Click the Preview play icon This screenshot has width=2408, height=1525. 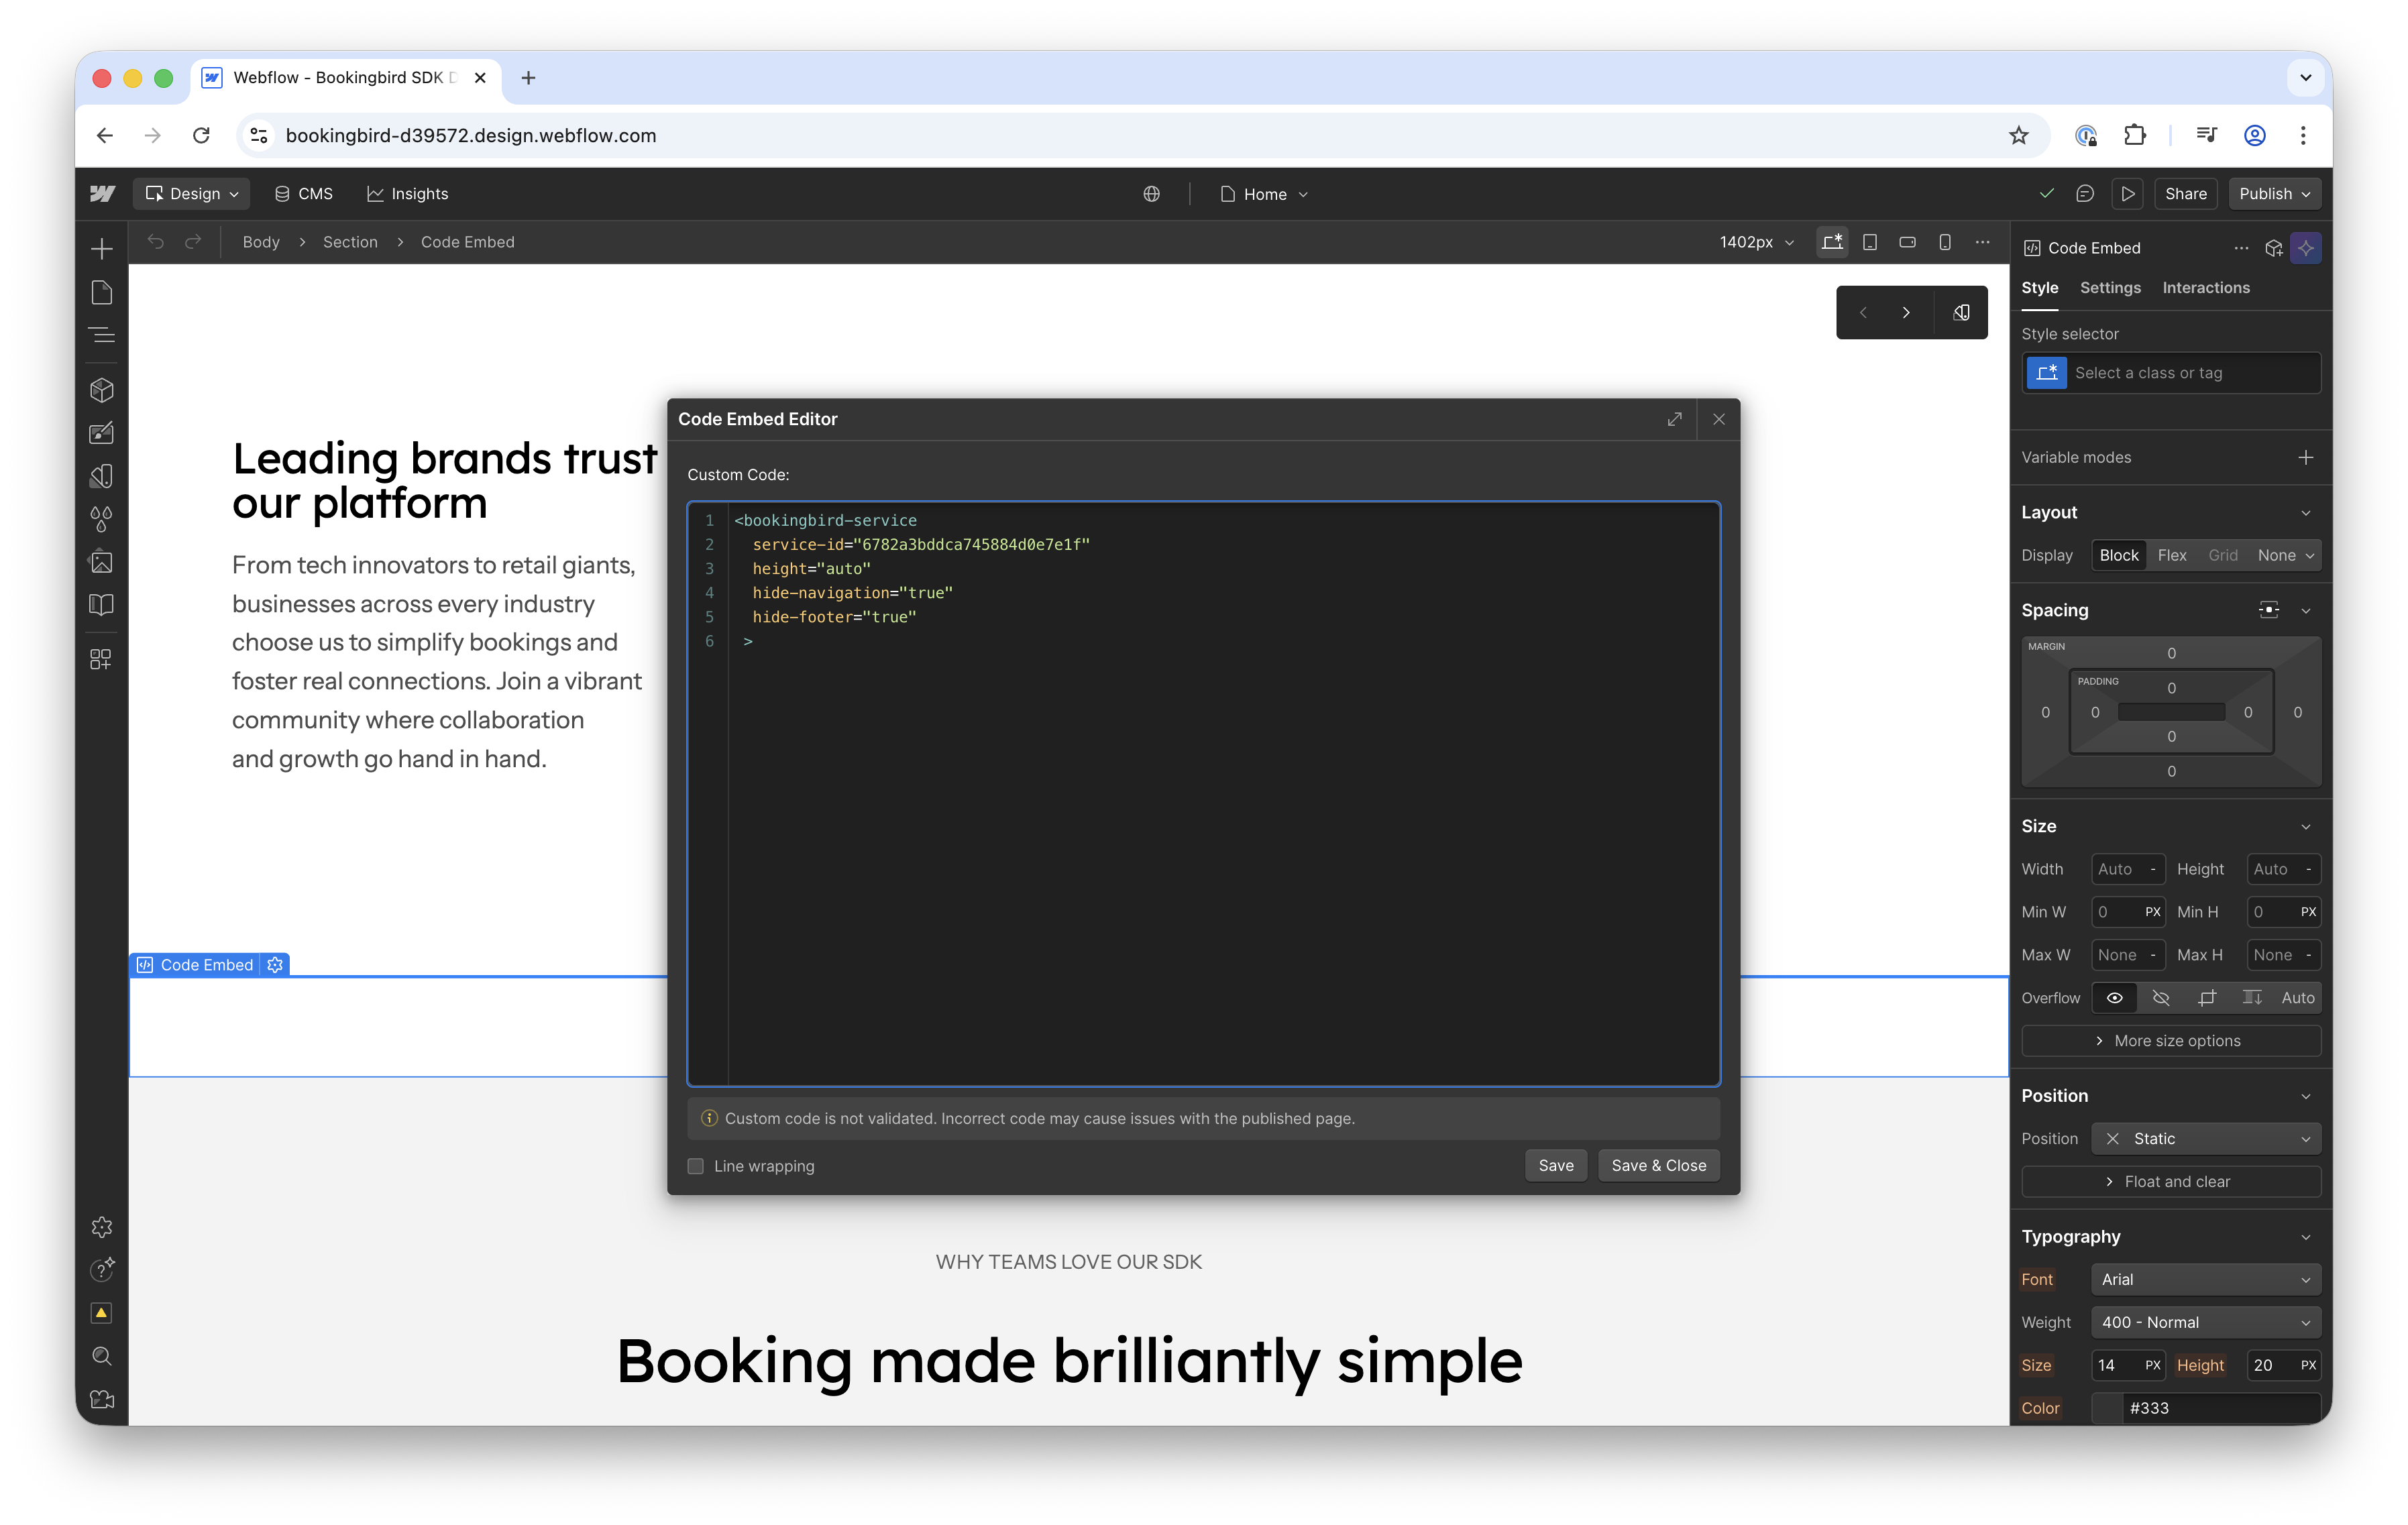pos(2127,194)
